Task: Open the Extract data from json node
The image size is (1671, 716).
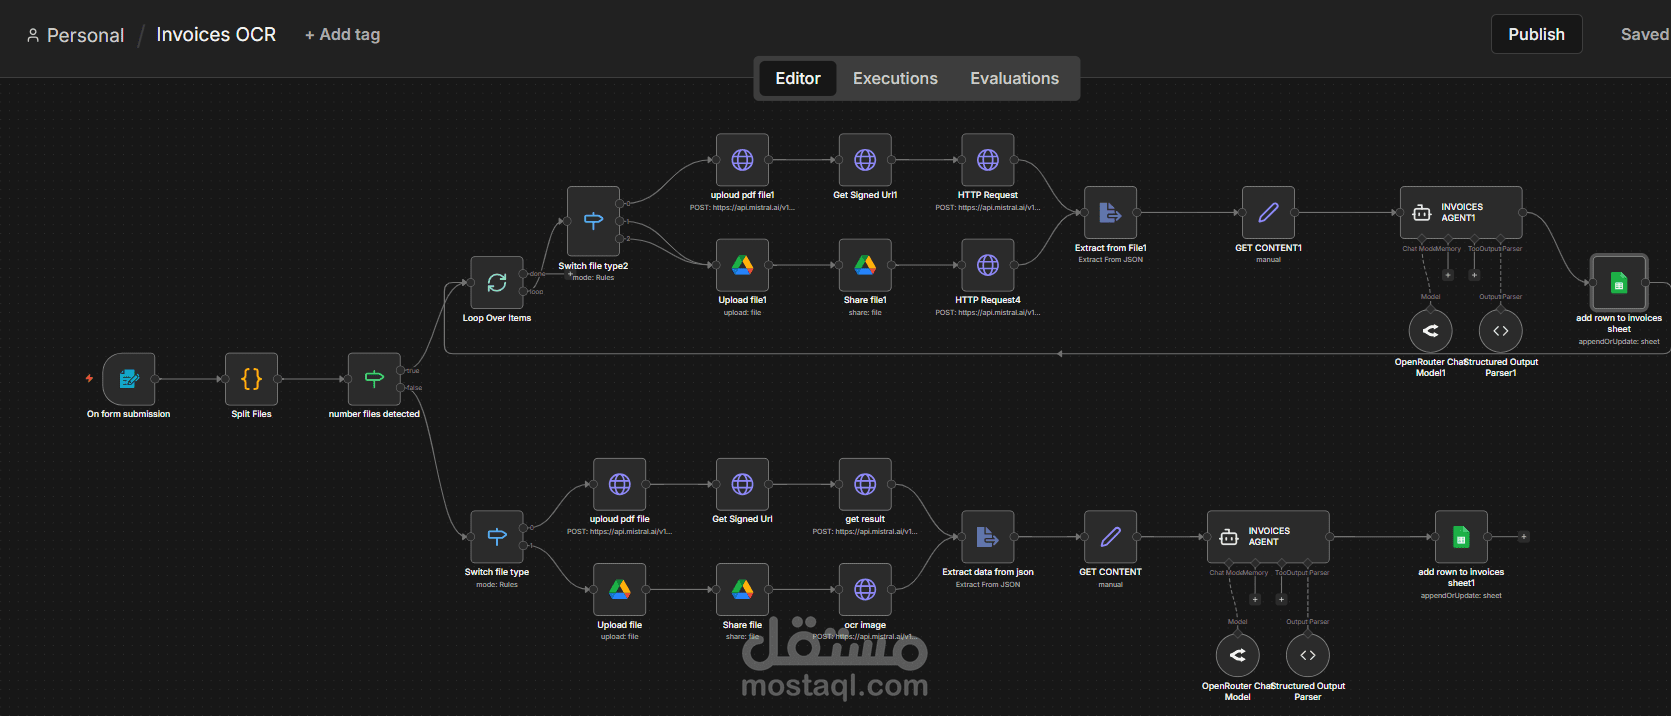Action: (x=988, y=537)
